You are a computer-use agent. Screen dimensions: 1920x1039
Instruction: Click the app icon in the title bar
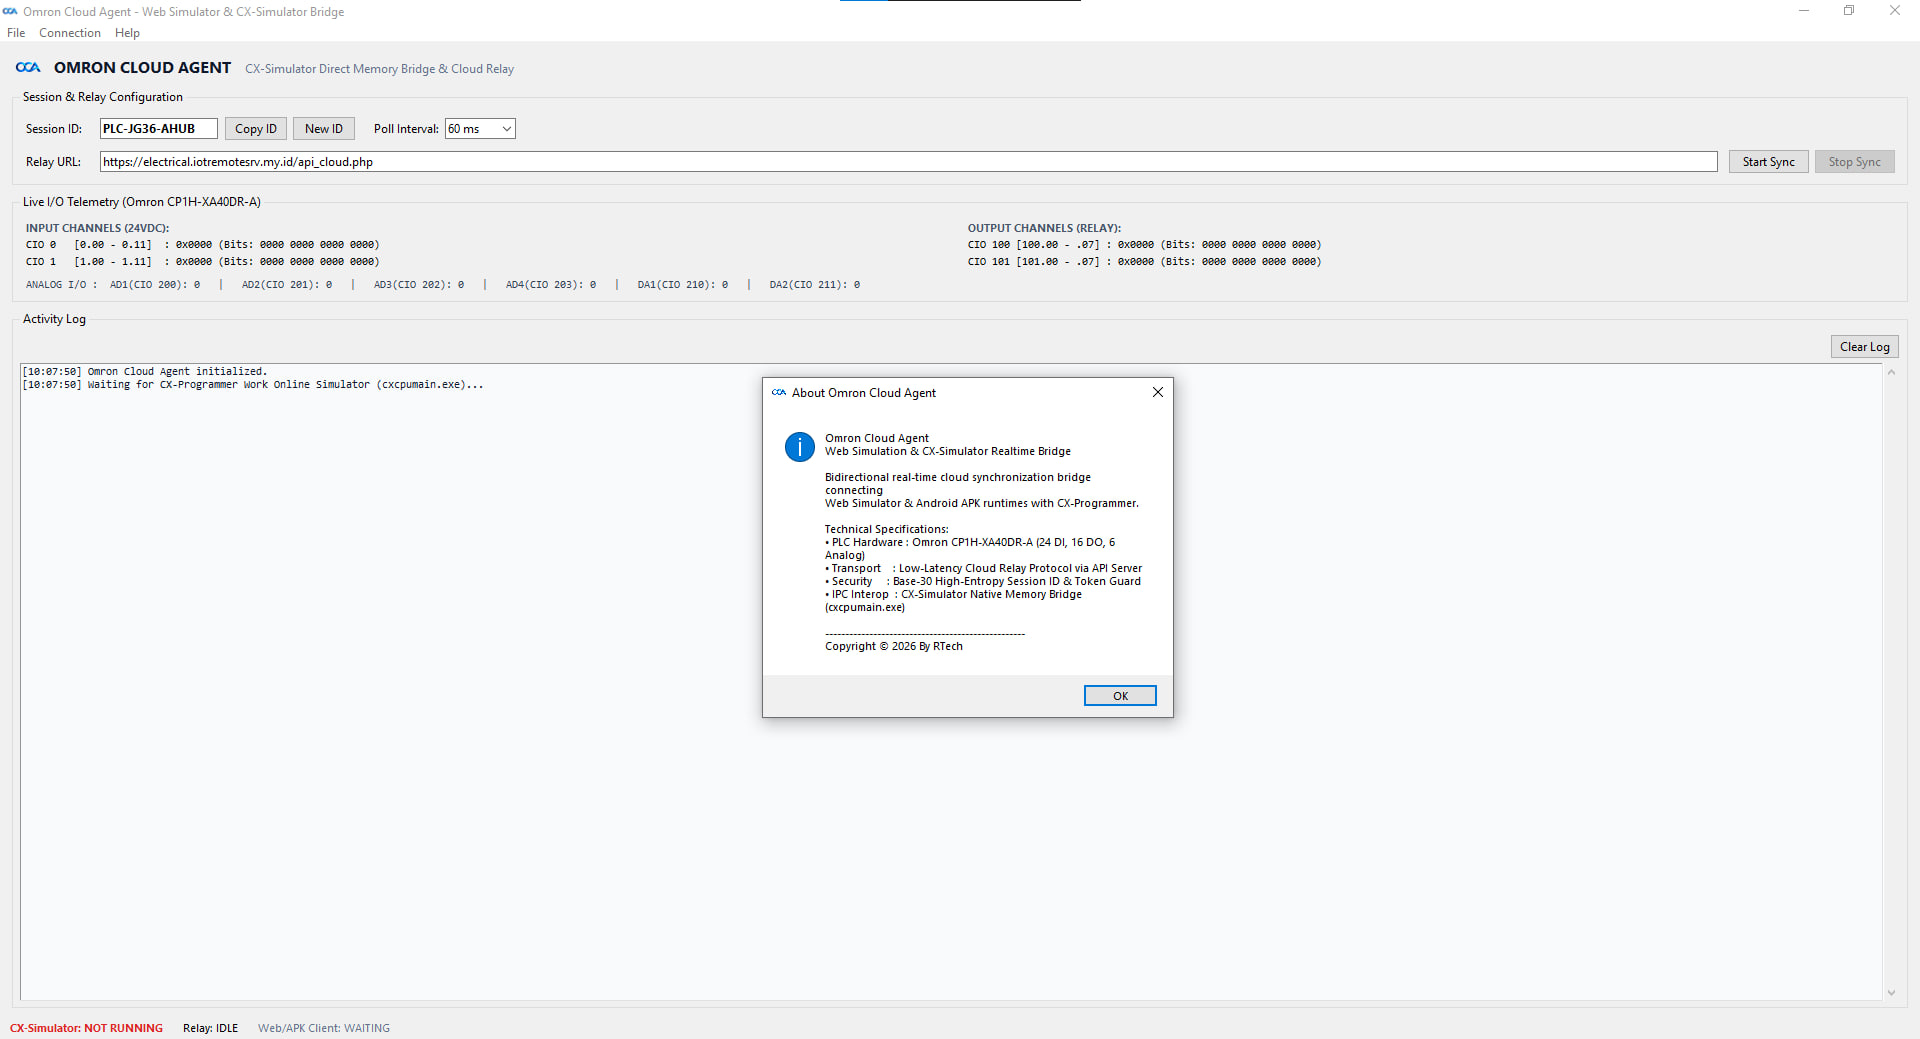coord(11,12)
